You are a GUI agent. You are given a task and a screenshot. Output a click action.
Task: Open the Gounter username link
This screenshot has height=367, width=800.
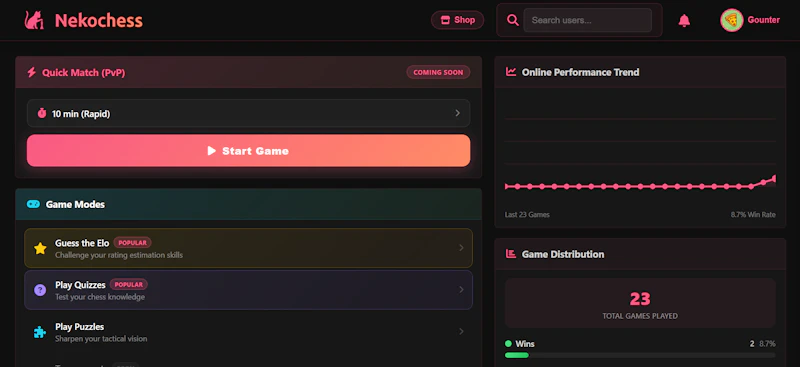click(763, 20)
